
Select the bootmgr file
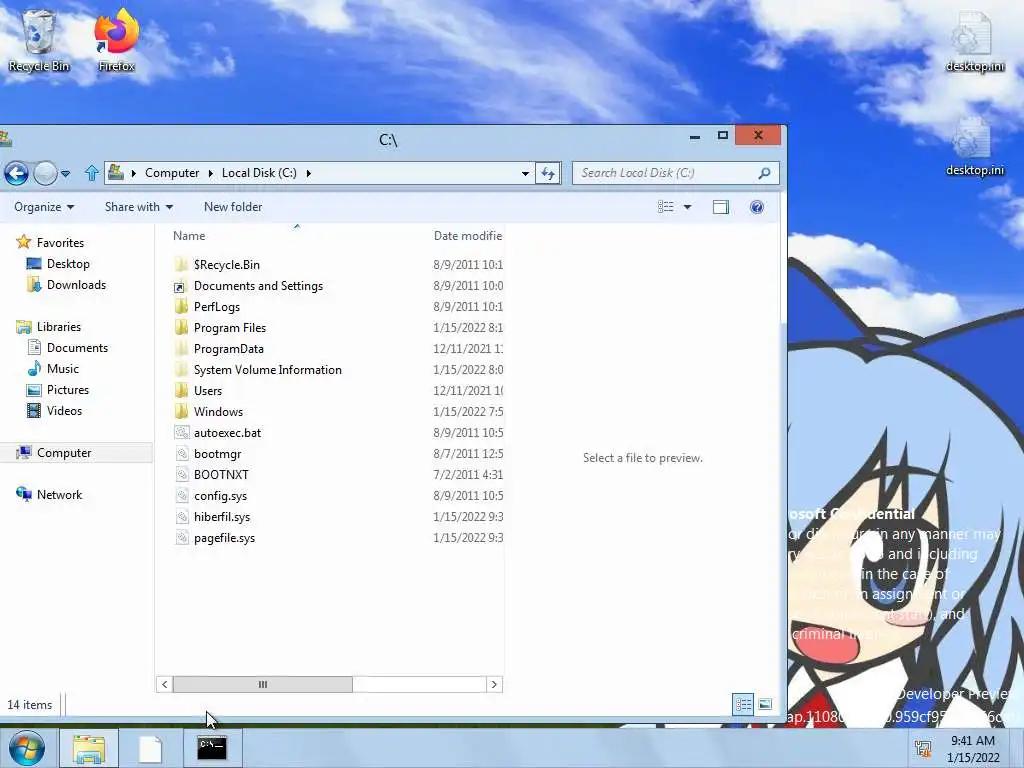tap(217, 454)
